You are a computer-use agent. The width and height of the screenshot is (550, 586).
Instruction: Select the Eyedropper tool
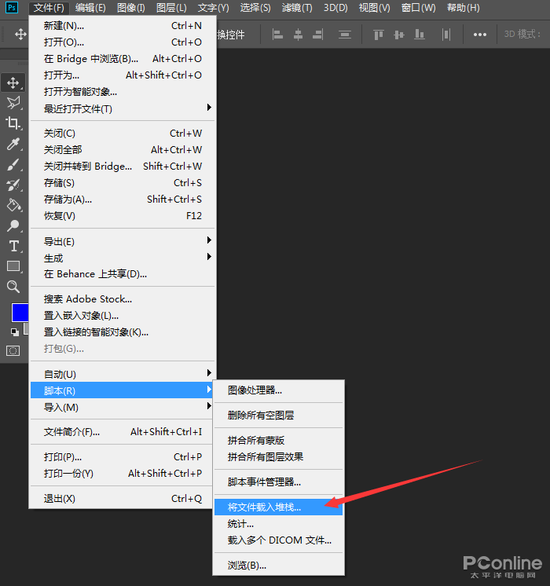(x=13, y=144)
